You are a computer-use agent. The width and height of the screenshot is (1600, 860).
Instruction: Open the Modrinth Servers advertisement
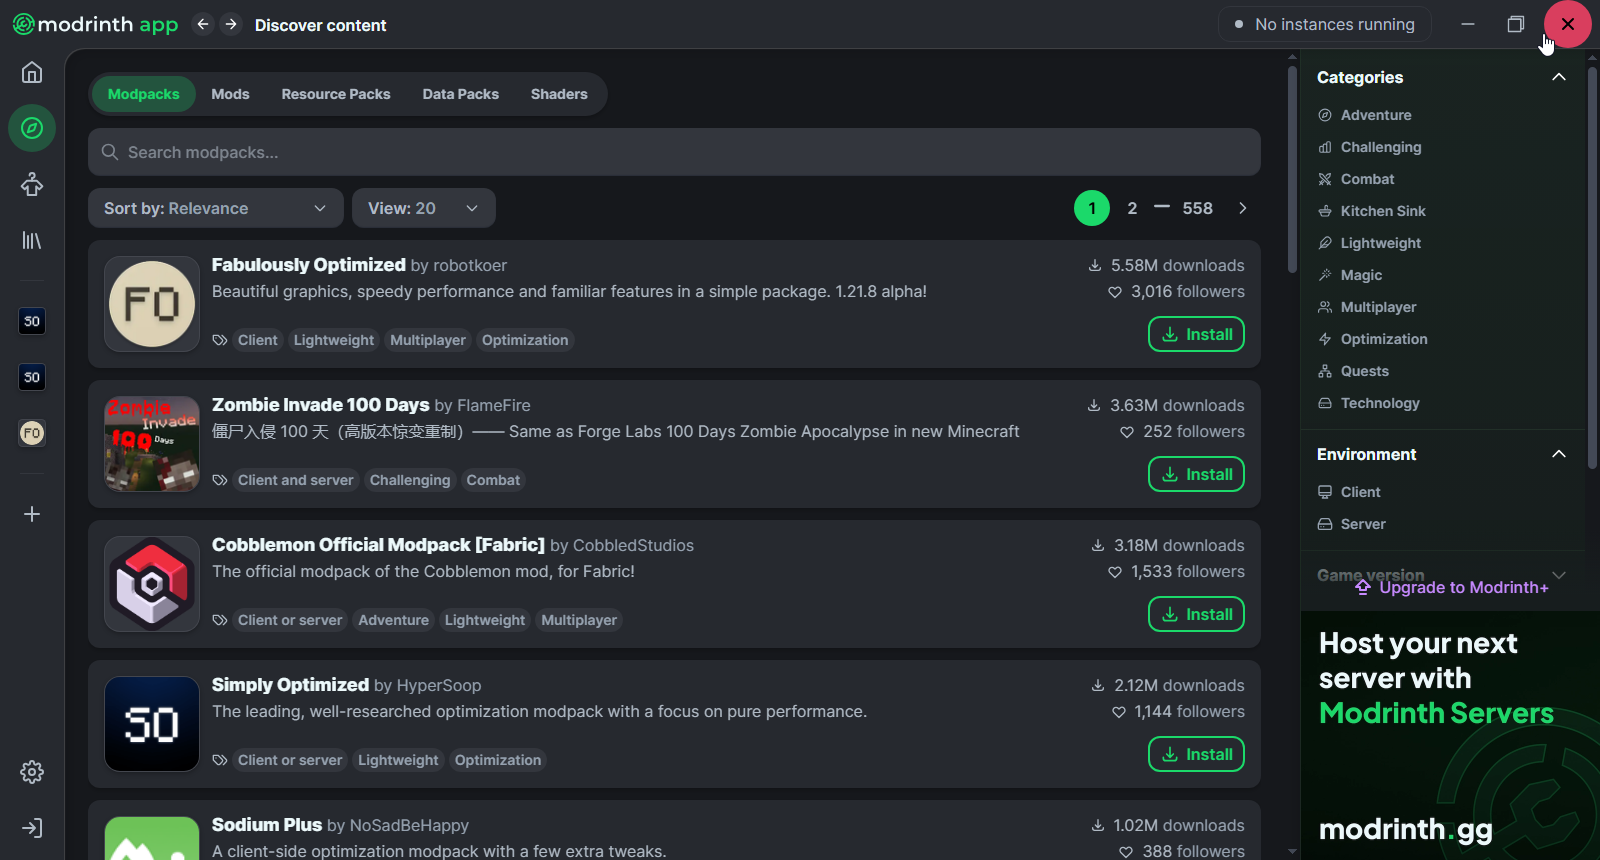pos(1450,736)
